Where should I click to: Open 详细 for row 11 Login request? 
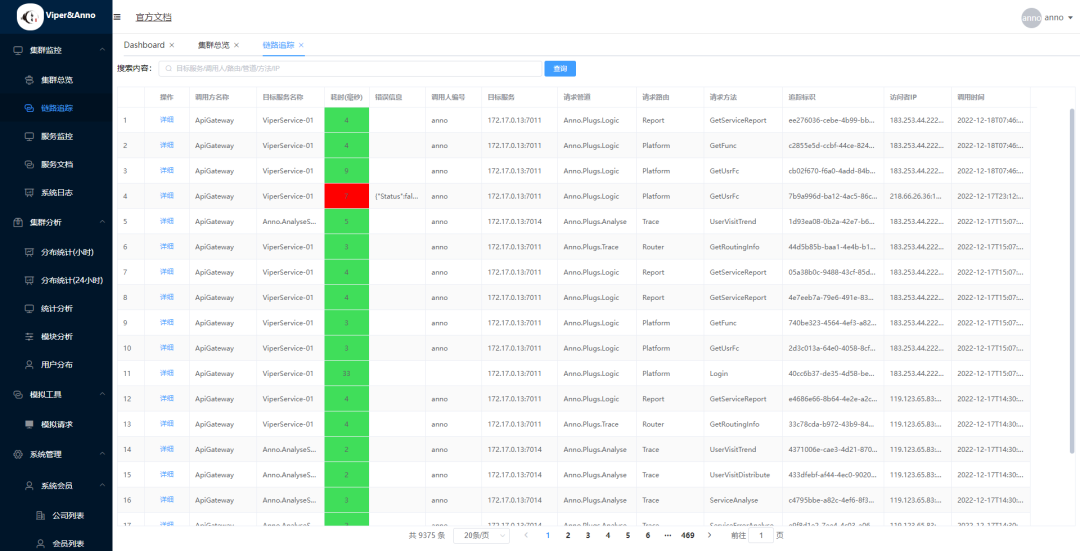point(167,373)
